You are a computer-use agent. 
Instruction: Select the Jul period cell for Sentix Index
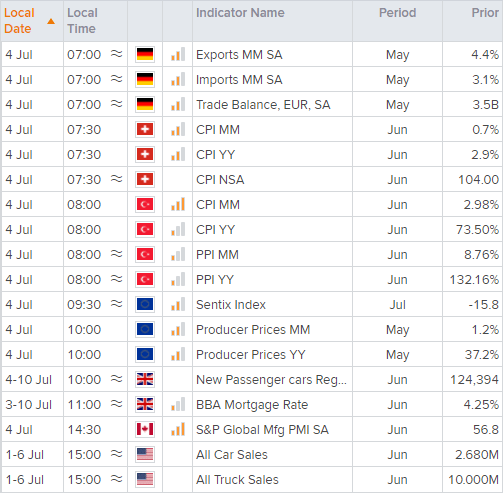point(397,305)
